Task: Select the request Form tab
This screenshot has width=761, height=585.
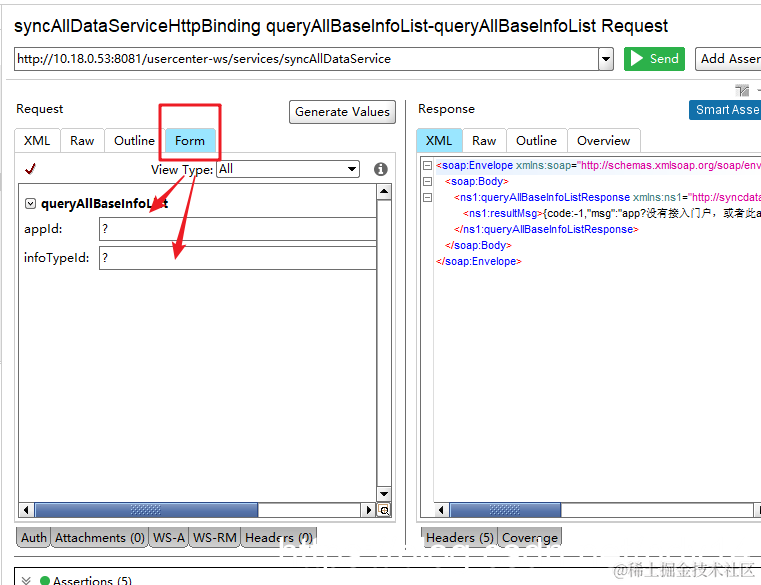Action: [x=190, y=141]
